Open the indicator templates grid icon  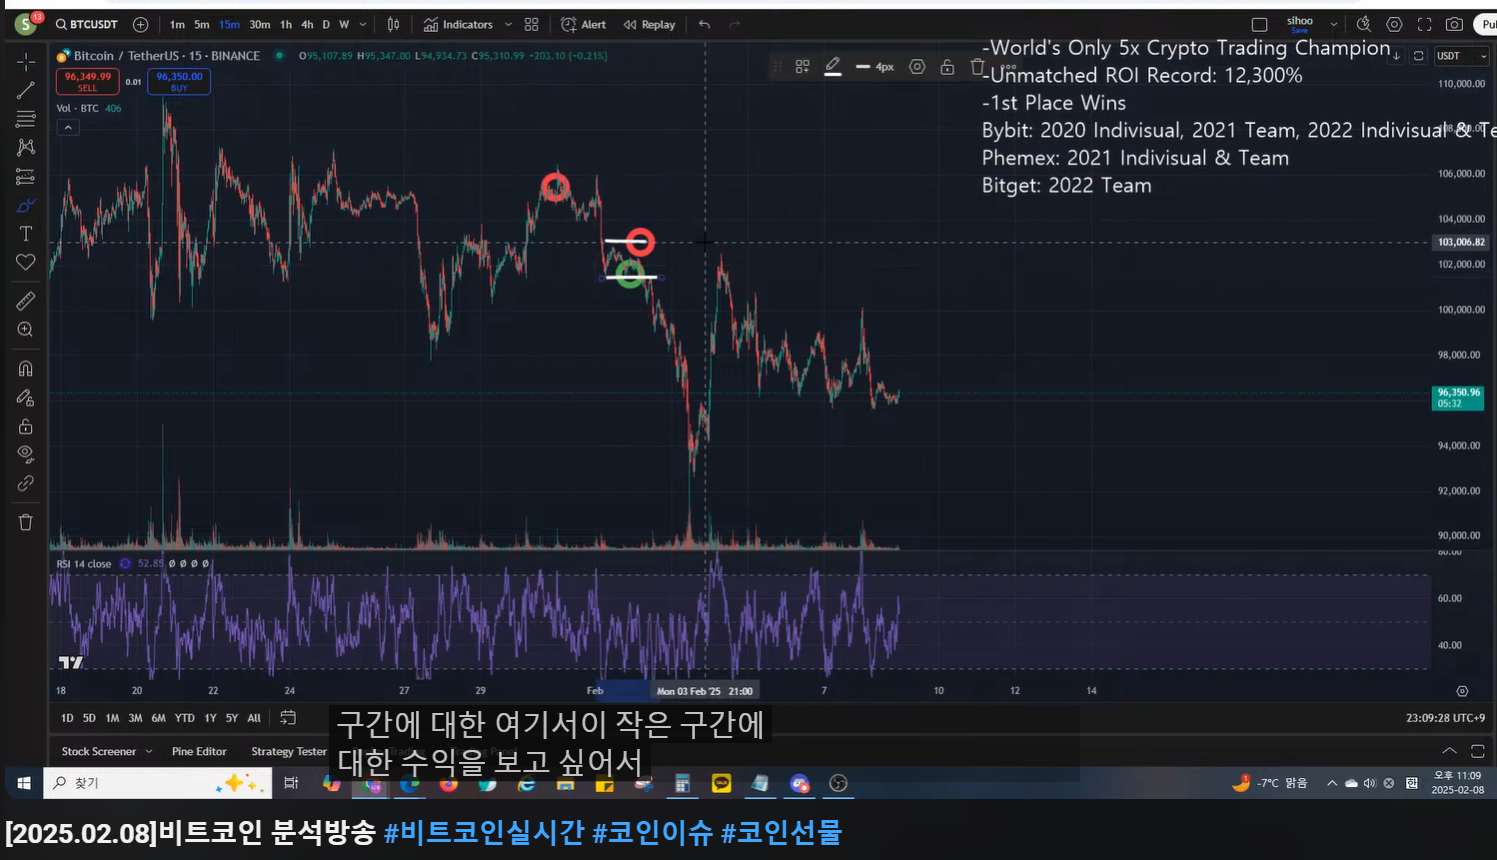click(x=532, y=24)
